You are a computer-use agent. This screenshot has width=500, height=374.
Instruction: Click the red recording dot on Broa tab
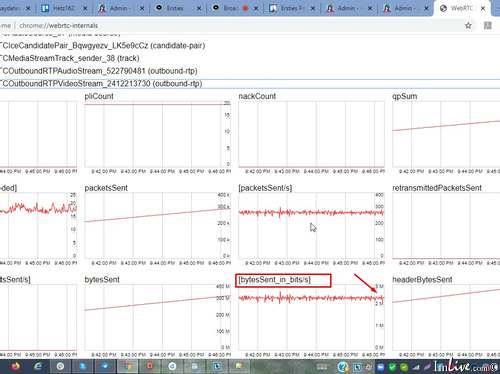click(245, 8)
